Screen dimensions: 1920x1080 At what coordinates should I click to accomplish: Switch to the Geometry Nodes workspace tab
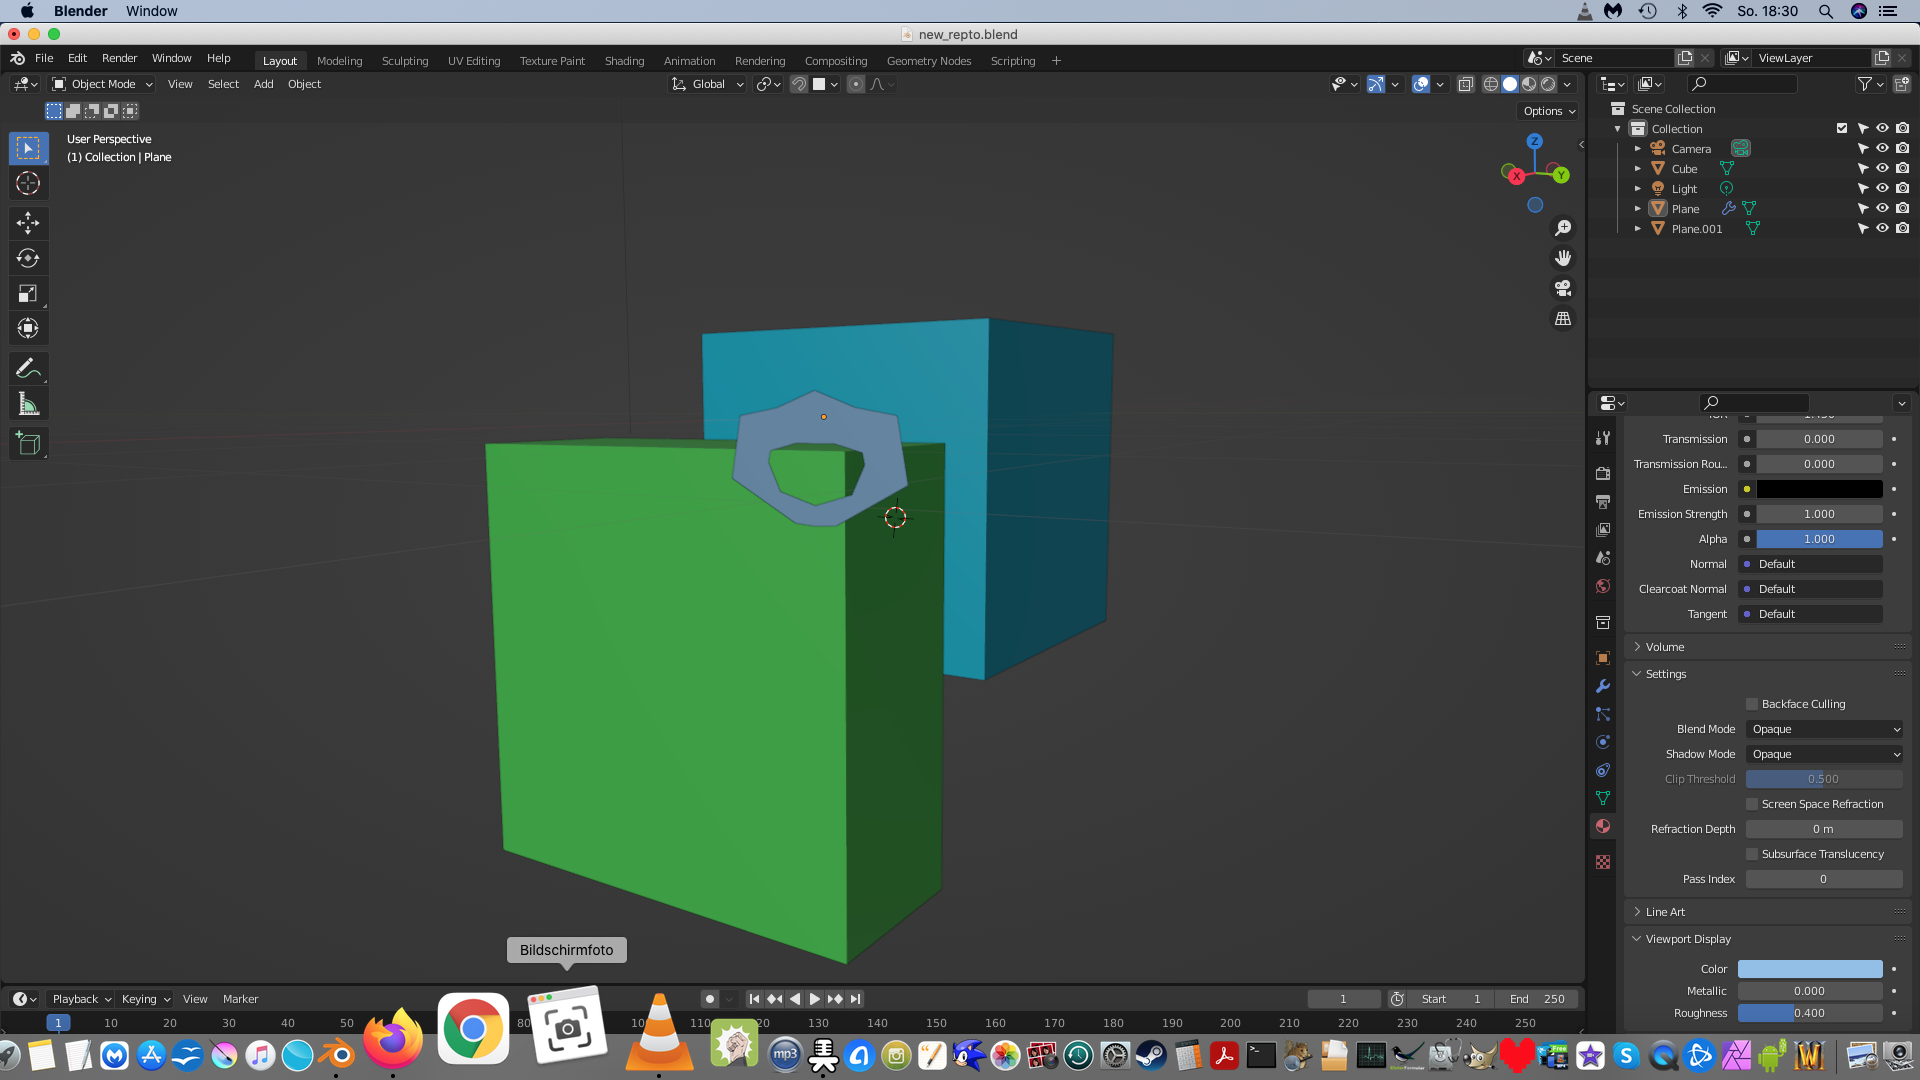pos(929,61)
